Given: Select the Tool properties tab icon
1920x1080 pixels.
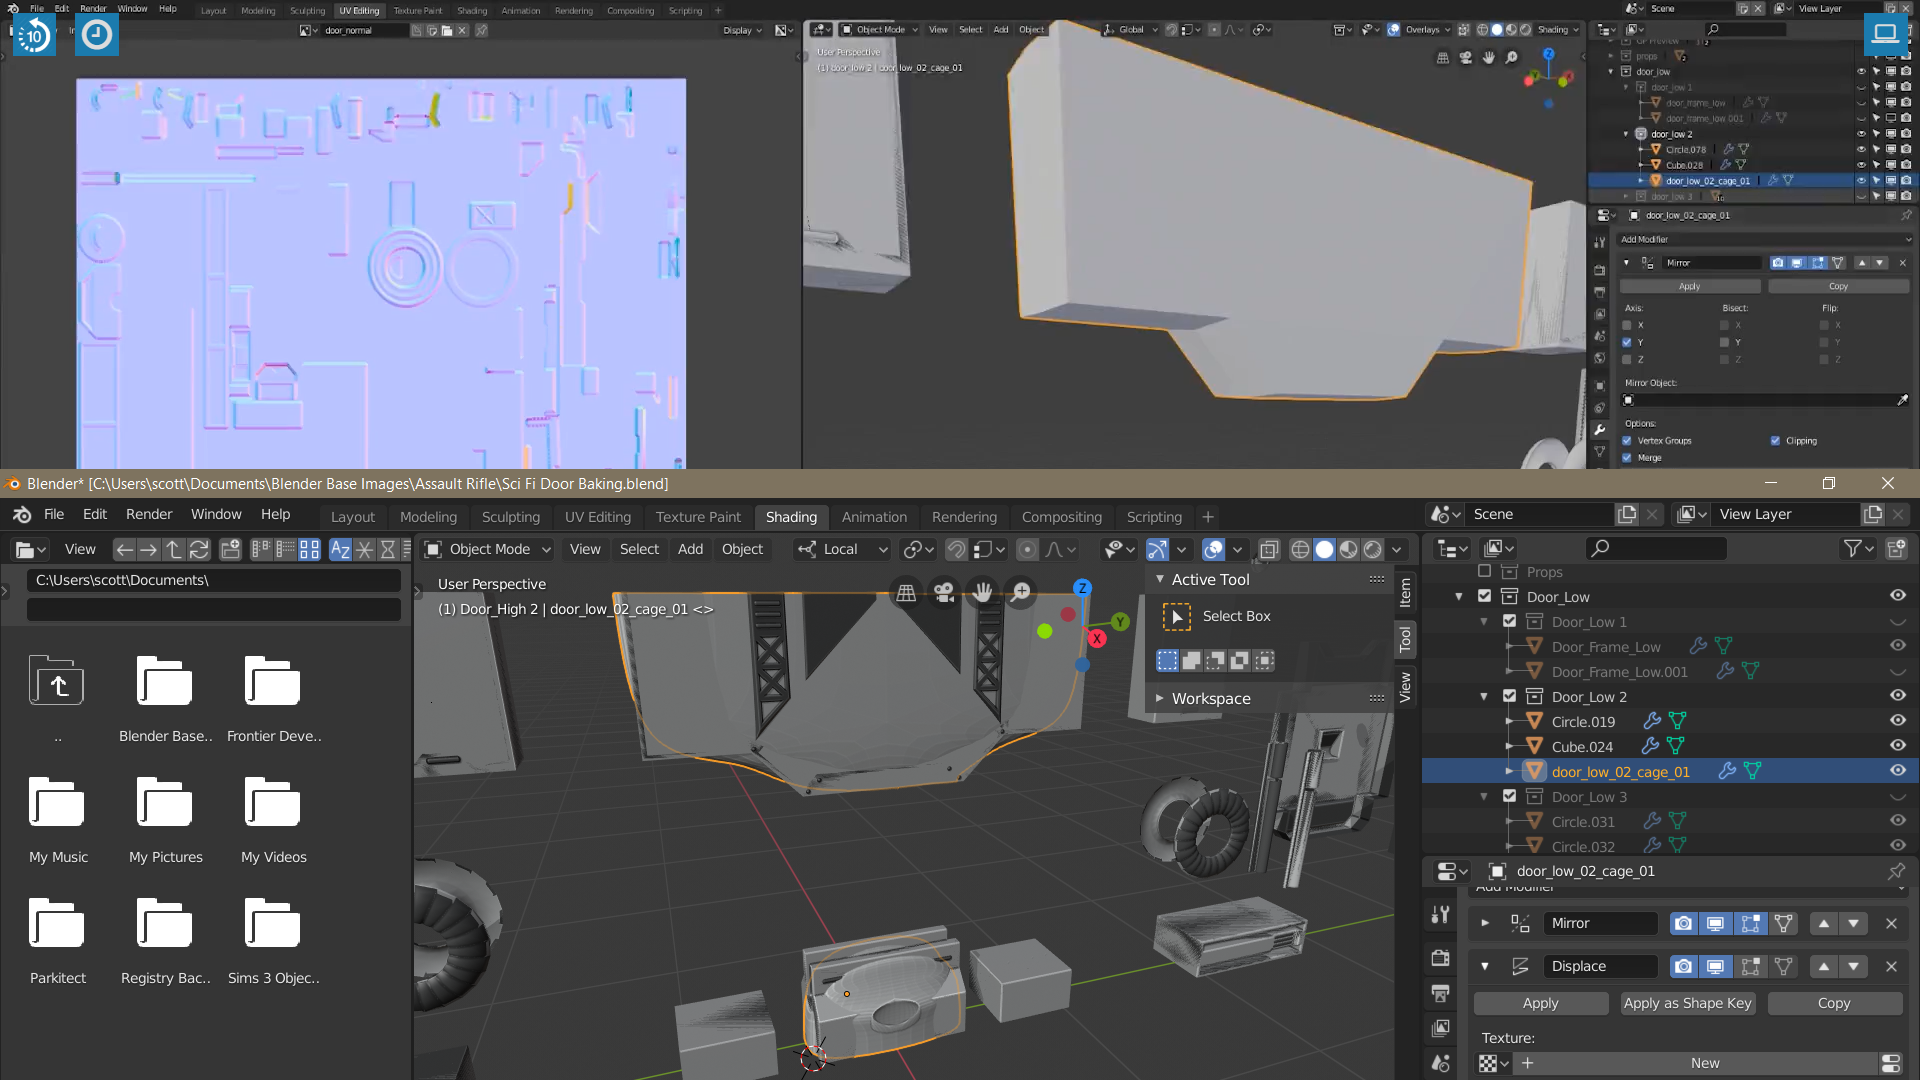Looking at the screenshot, I should (1440, 914).
